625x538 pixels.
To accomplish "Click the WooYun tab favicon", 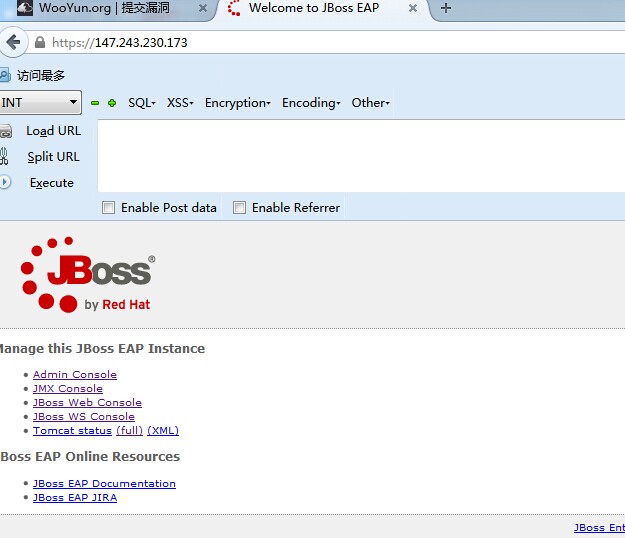I will pos(25,8).
